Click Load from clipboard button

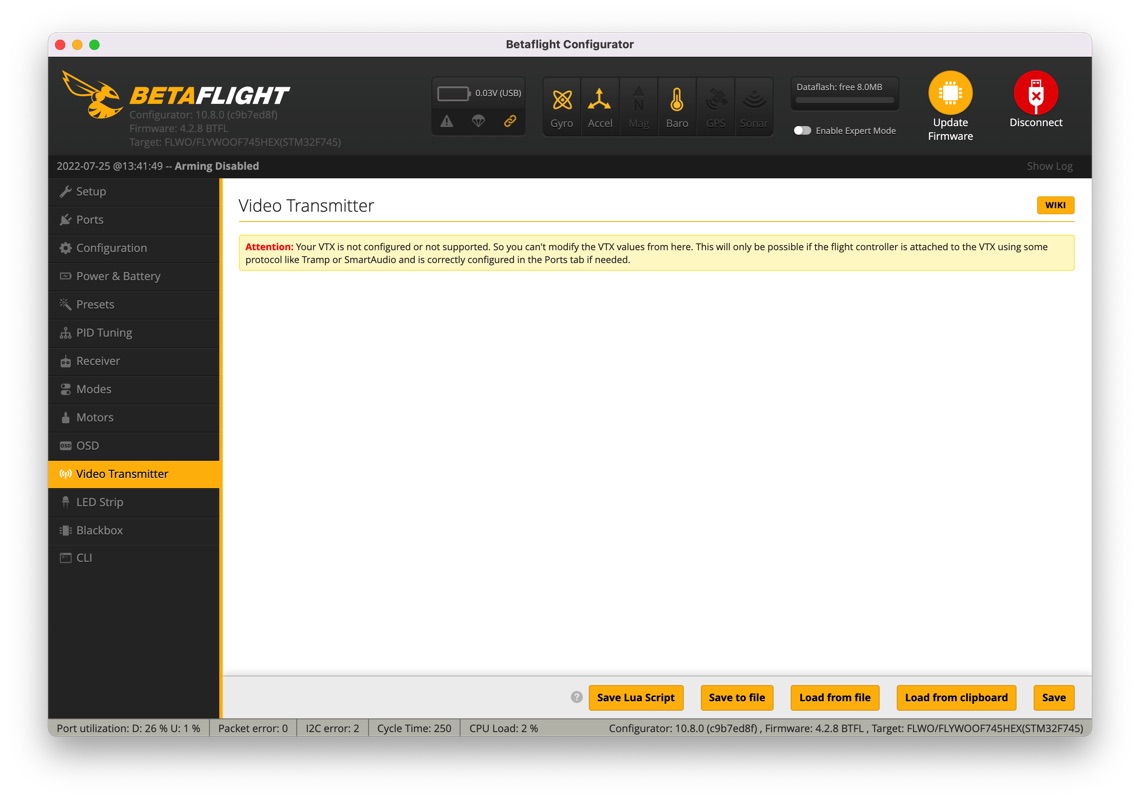point(956,697)
